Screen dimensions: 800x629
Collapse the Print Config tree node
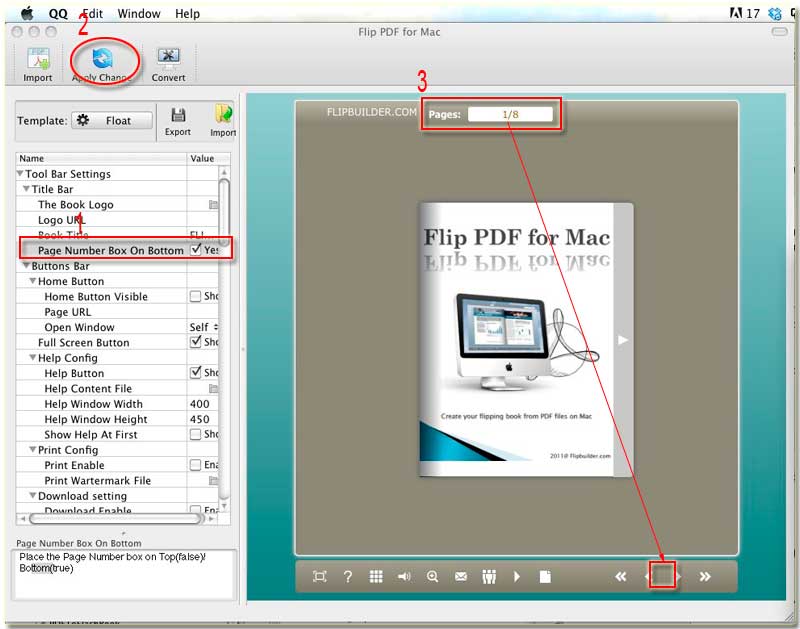pyautogui.click(x=33, y=449)
